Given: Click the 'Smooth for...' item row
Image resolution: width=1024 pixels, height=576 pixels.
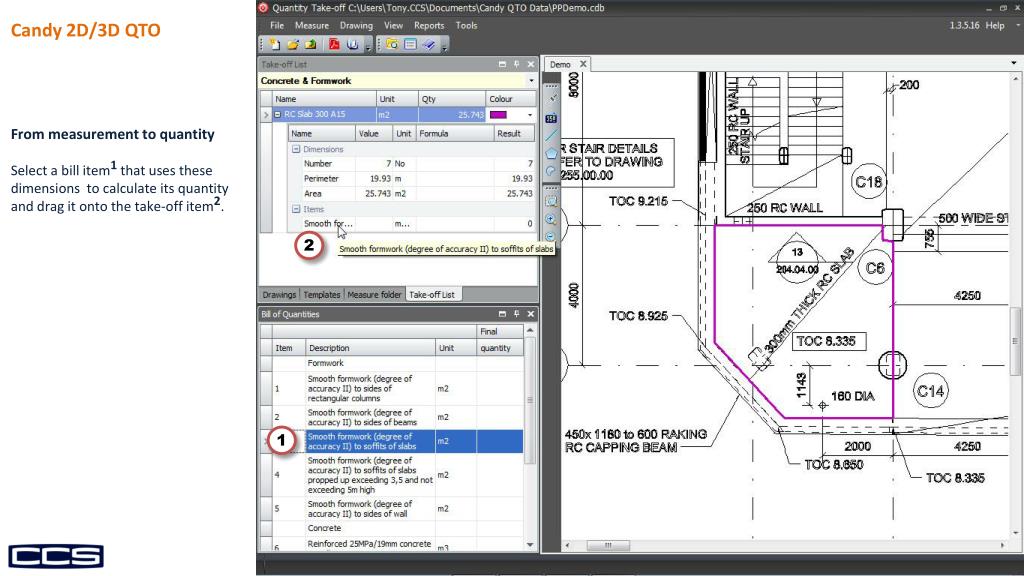Looking at the screenshot, I should click(411, 224).
